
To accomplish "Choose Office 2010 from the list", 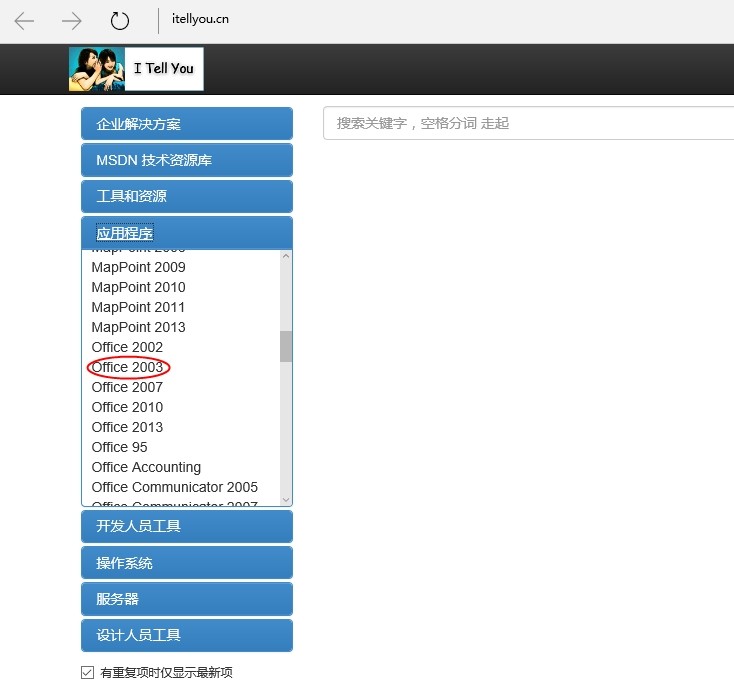I will click(127, 407).
